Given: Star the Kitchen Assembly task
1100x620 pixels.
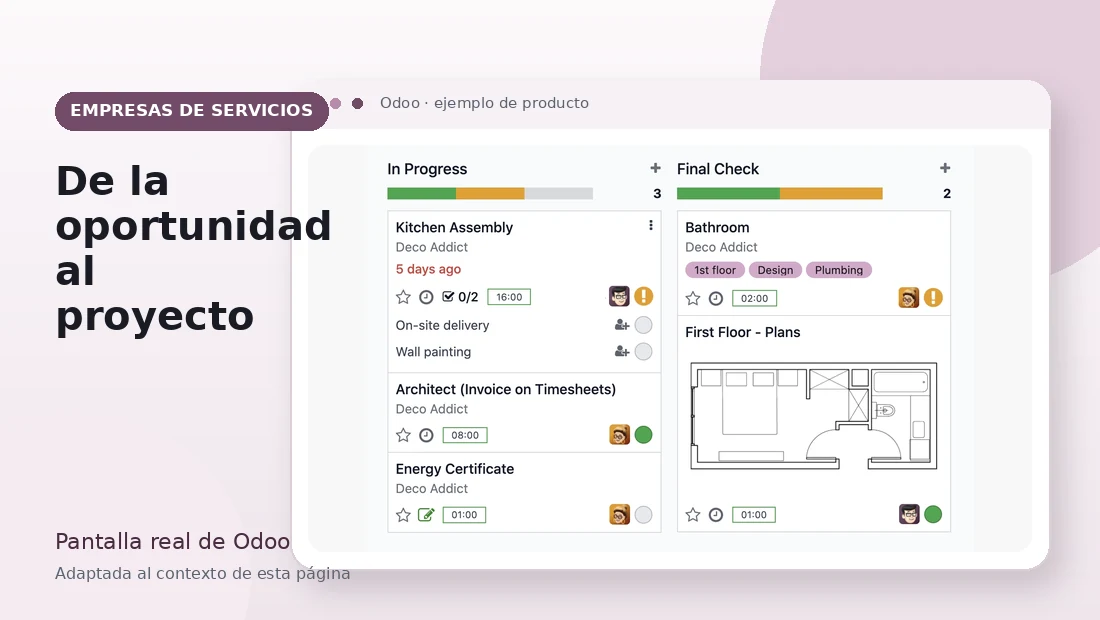Looking at the screenshot, I should pyautogui.click(x=403, y=297).
